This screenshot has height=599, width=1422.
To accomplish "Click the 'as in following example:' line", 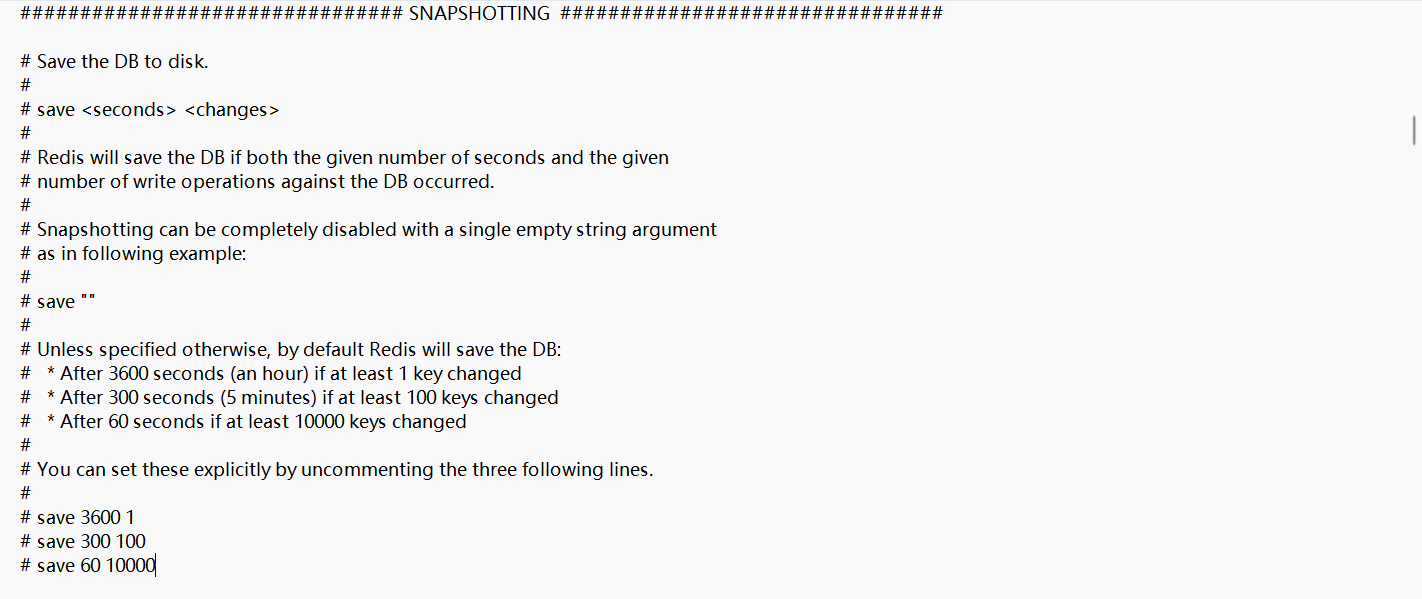I will click(x=133, y=253).
